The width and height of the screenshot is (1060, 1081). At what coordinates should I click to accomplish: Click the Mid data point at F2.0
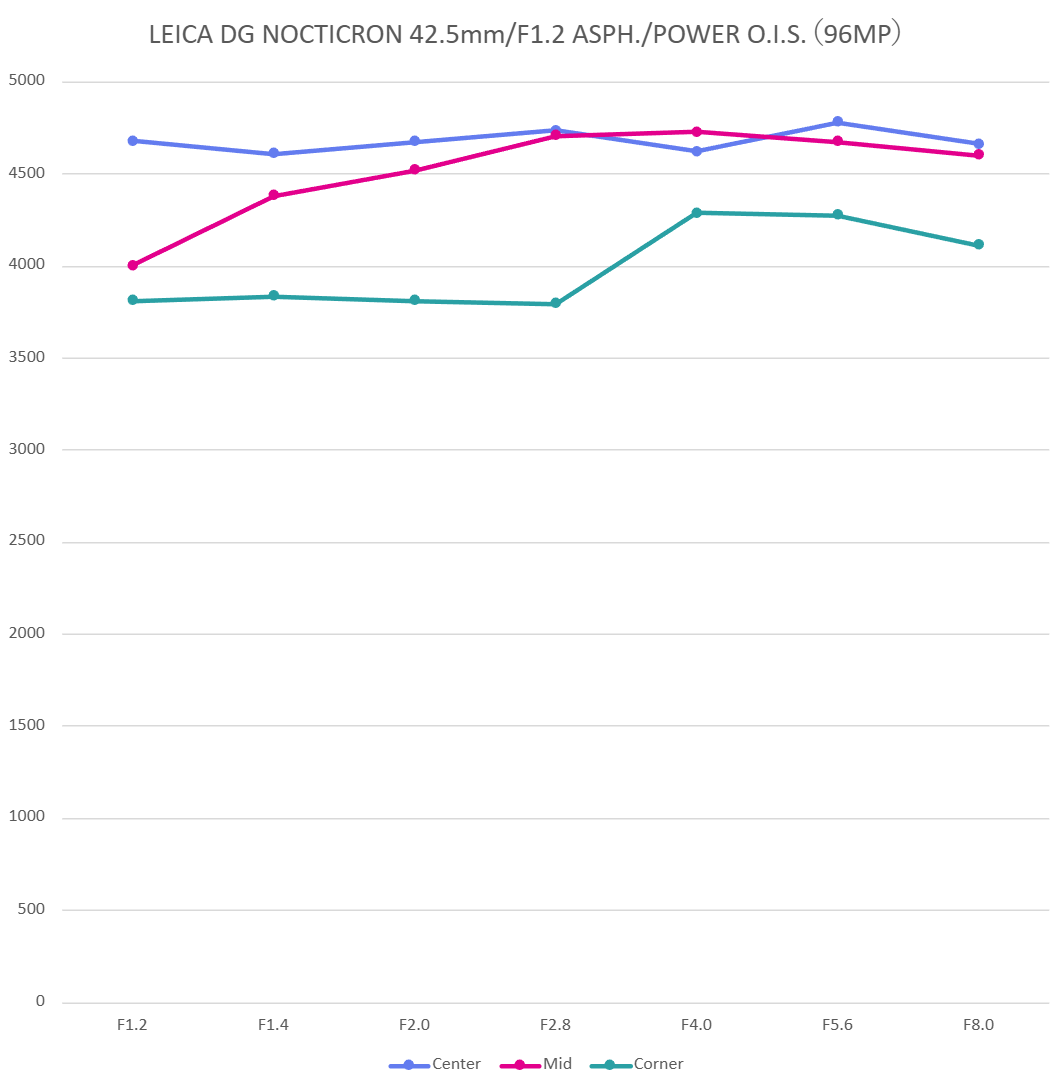pos(414,170)
